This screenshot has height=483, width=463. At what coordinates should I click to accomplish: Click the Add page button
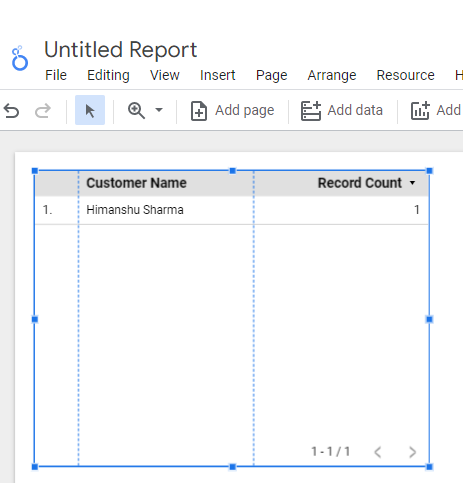click(x=232, y=111)
